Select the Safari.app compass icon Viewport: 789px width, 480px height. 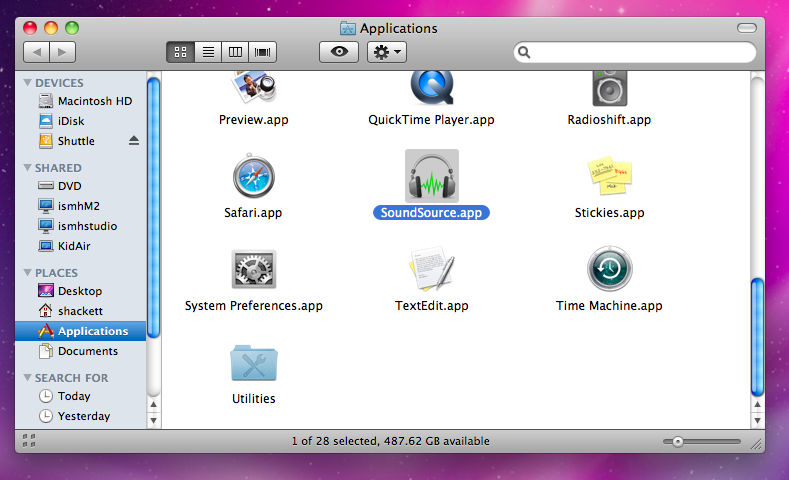pyautogui.click(x=254, y=176)
